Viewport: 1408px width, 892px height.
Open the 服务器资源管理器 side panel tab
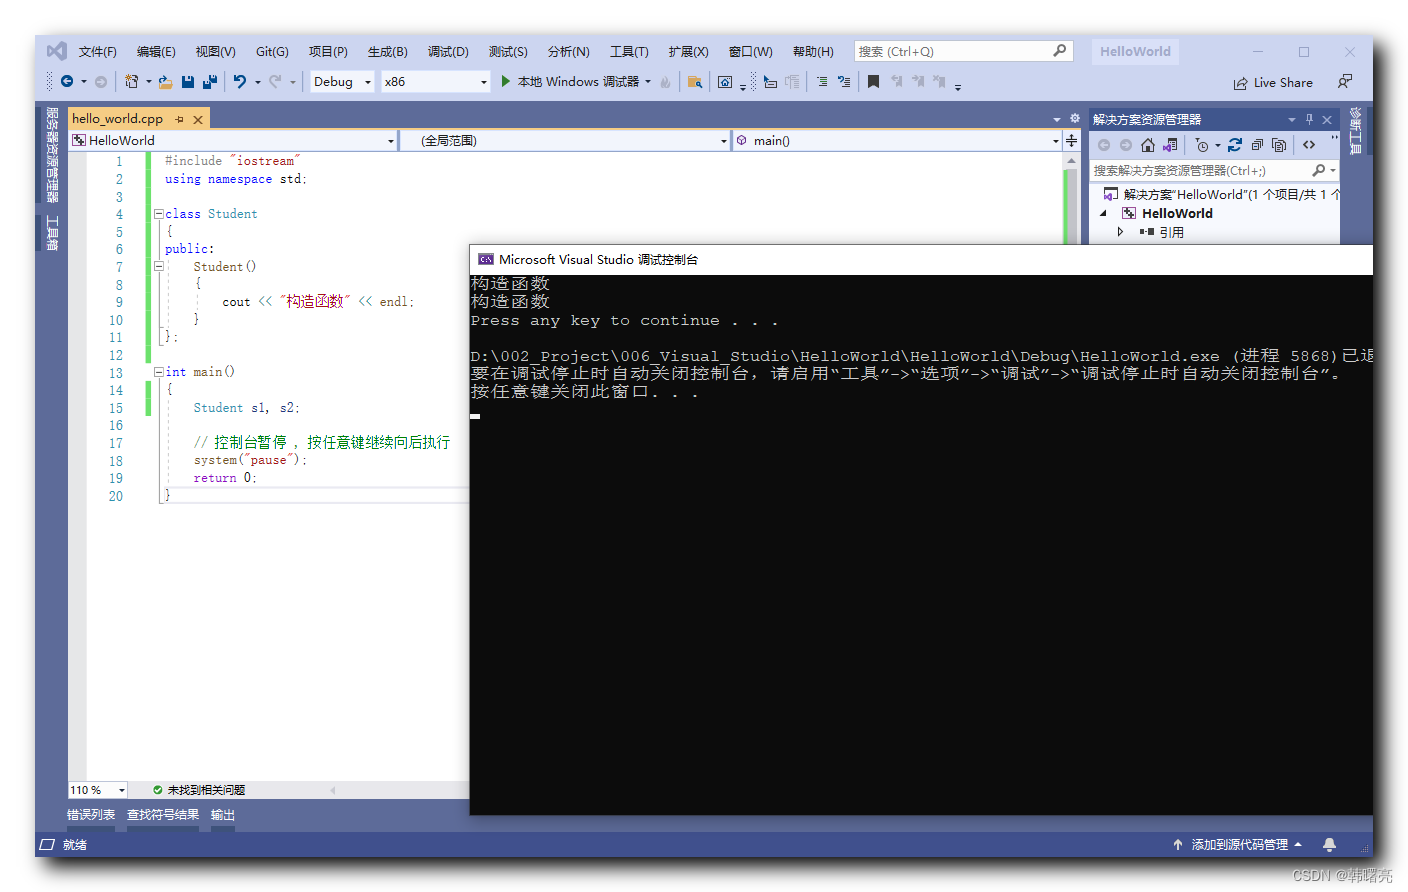52,155
